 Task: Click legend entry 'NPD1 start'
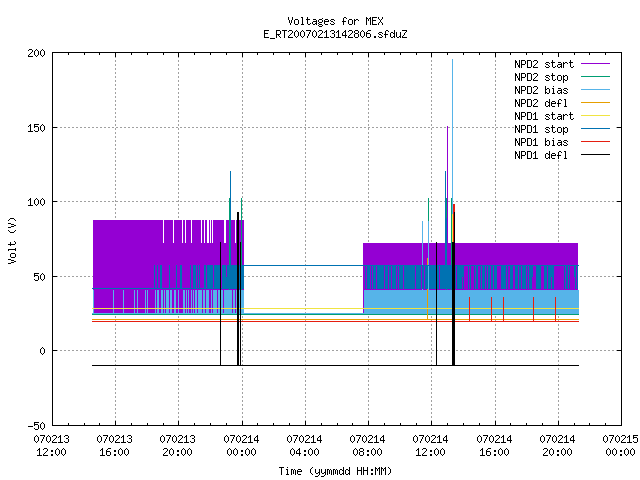pyautogui.click(x=544, y=116)
